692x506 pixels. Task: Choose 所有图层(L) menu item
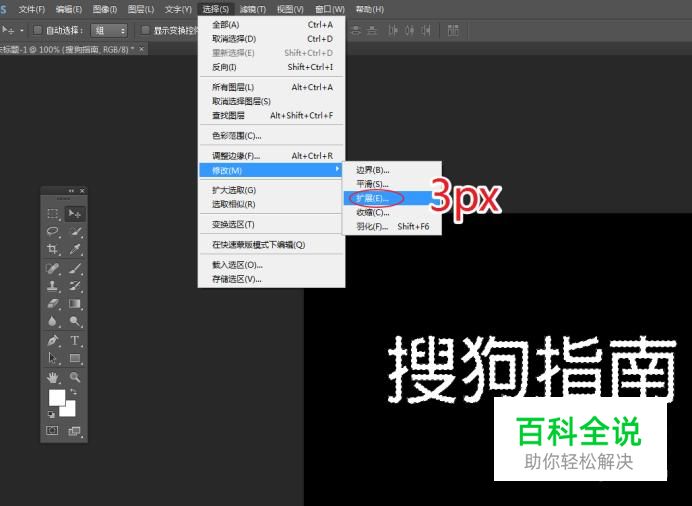pyautogui.click(x=271, y=87)
